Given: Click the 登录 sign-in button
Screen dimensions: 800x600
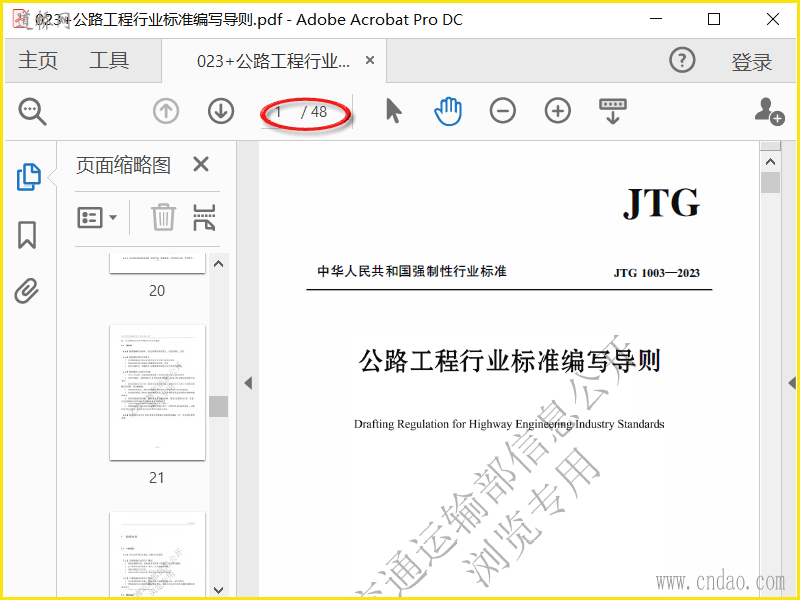Looking at the screenshot, I should (752, 62).
